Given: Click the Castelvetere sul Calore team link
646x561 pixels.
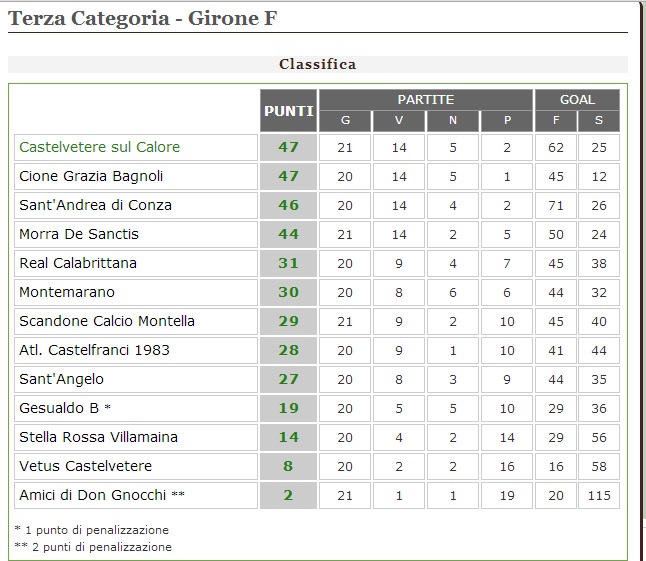Looking at the screenshot, I should point(100,147).
